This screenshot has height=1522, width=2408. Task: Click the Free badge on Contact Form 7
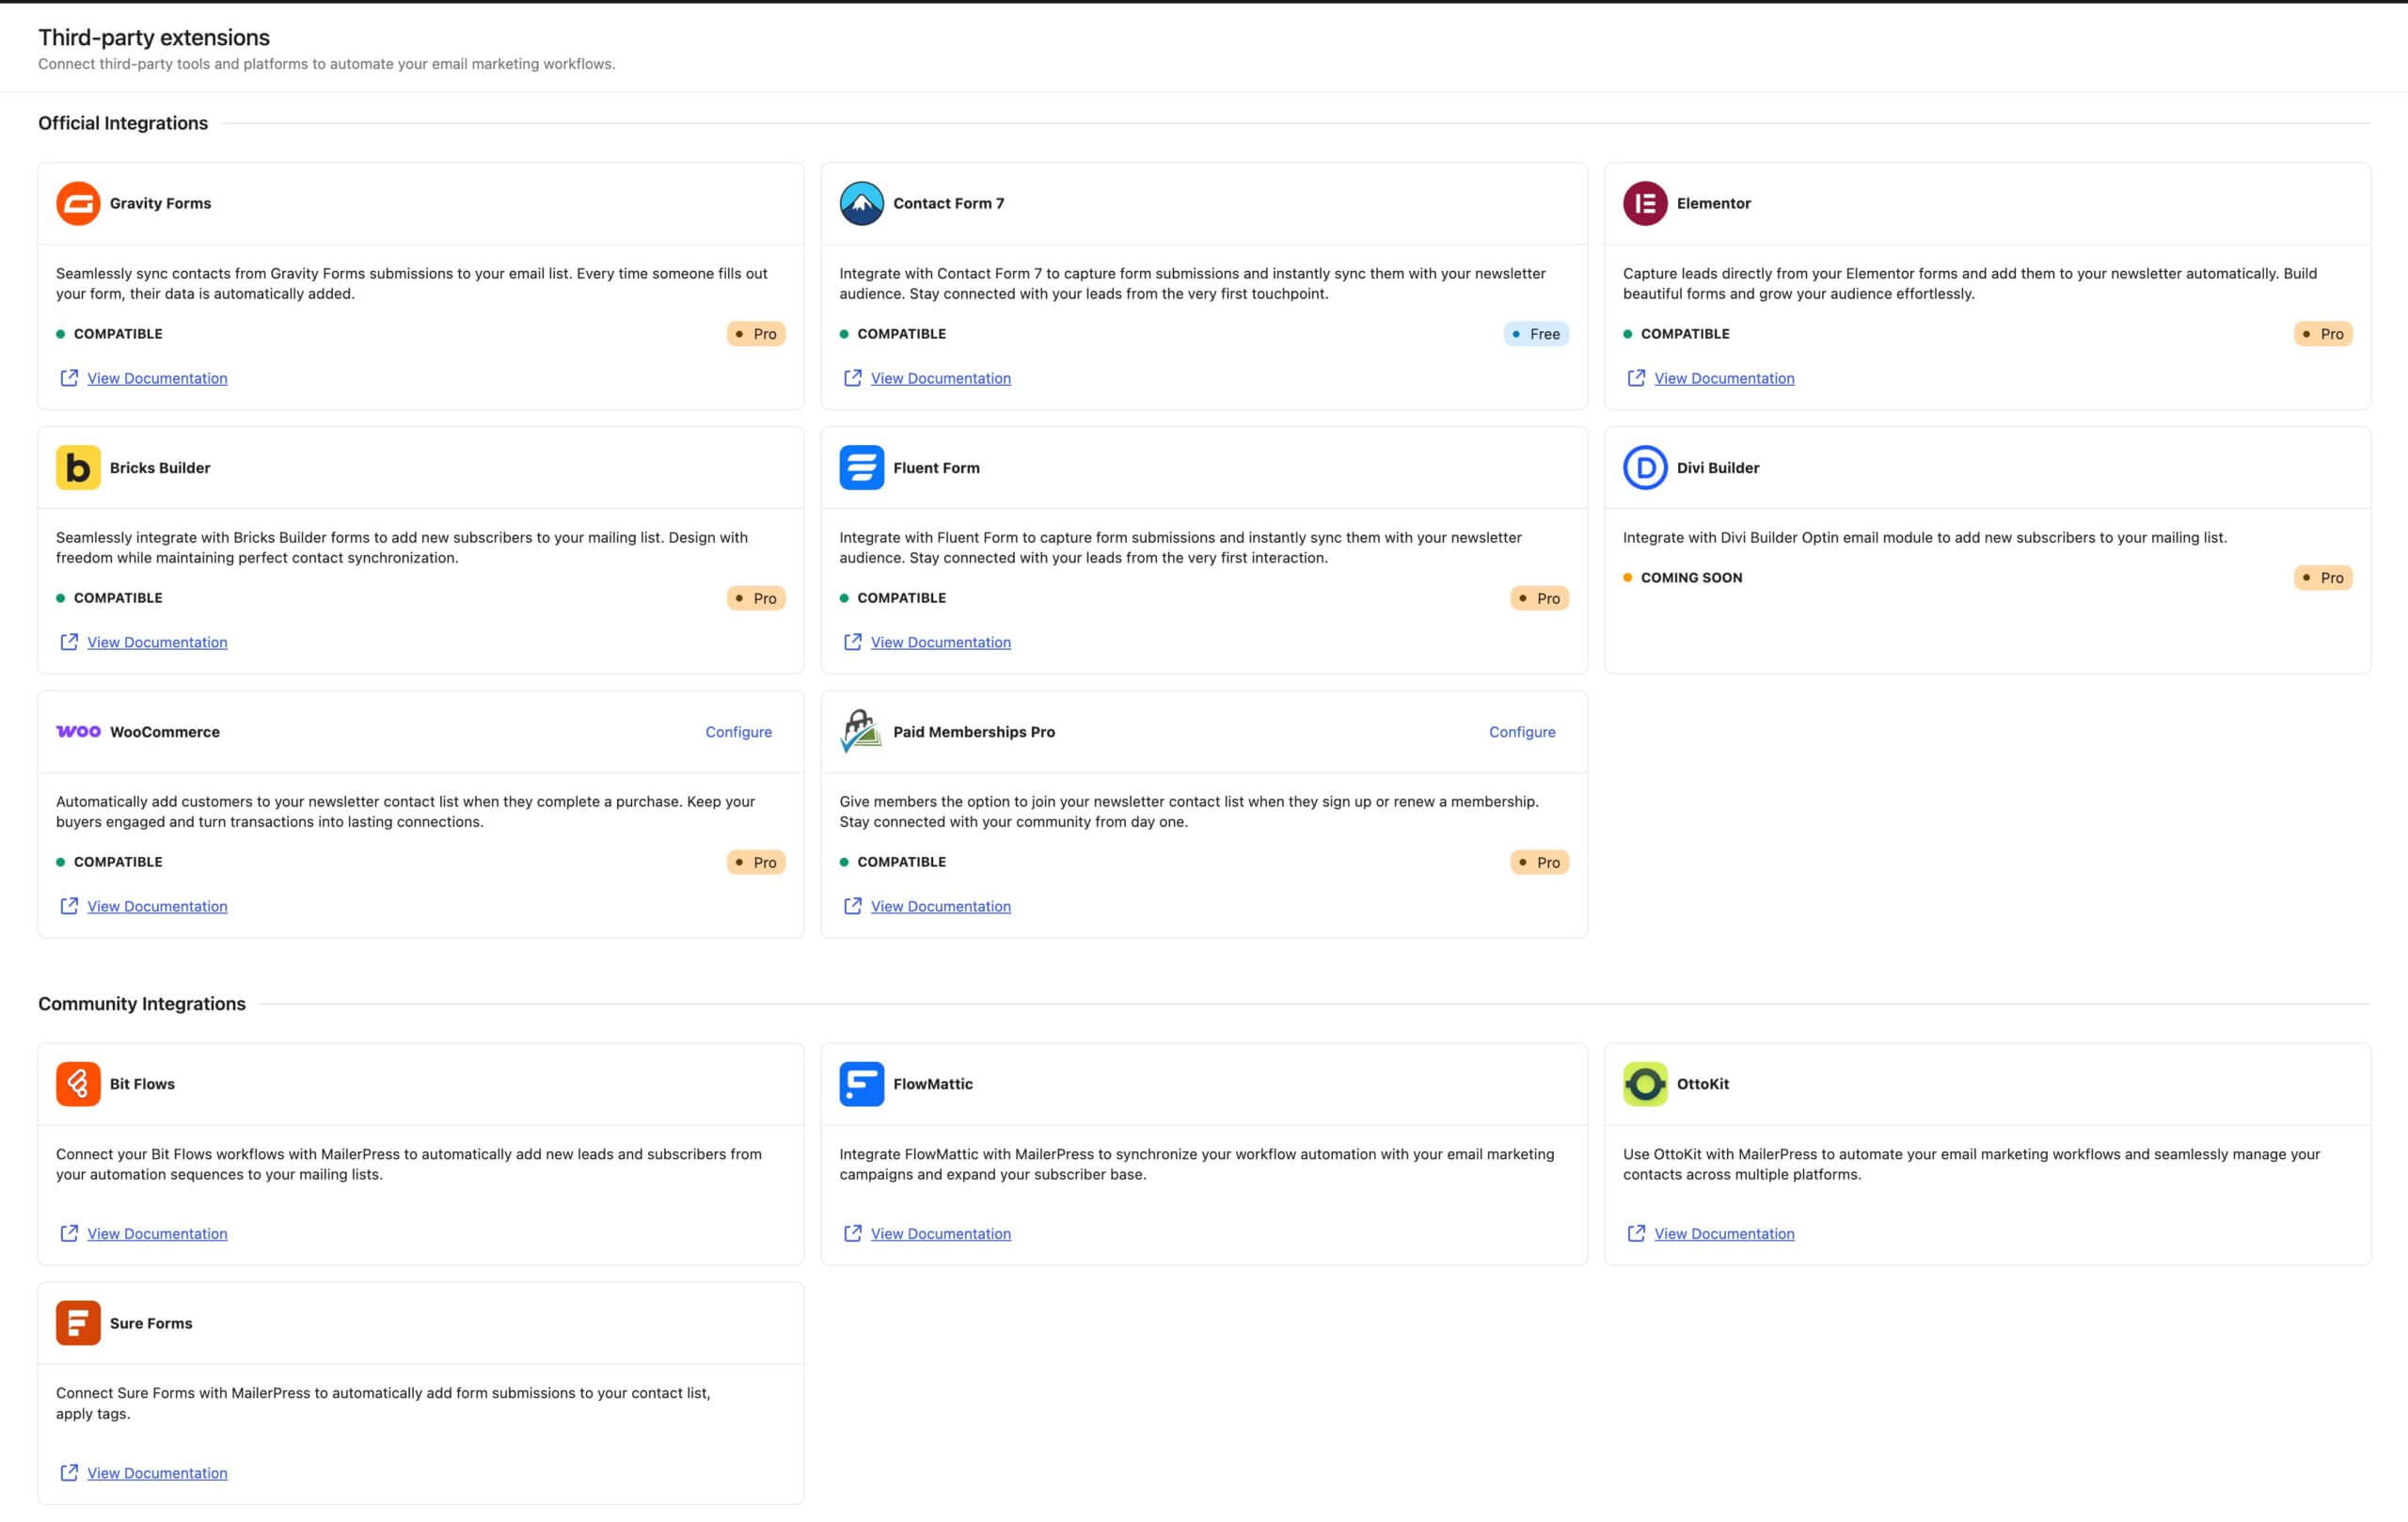pos(1536,334)
